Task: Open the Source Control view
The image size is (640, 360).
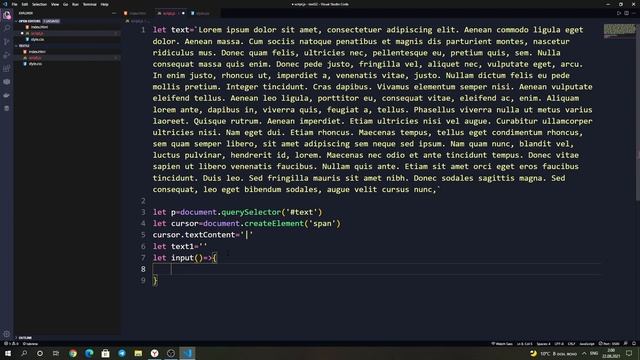Action: 7,42
